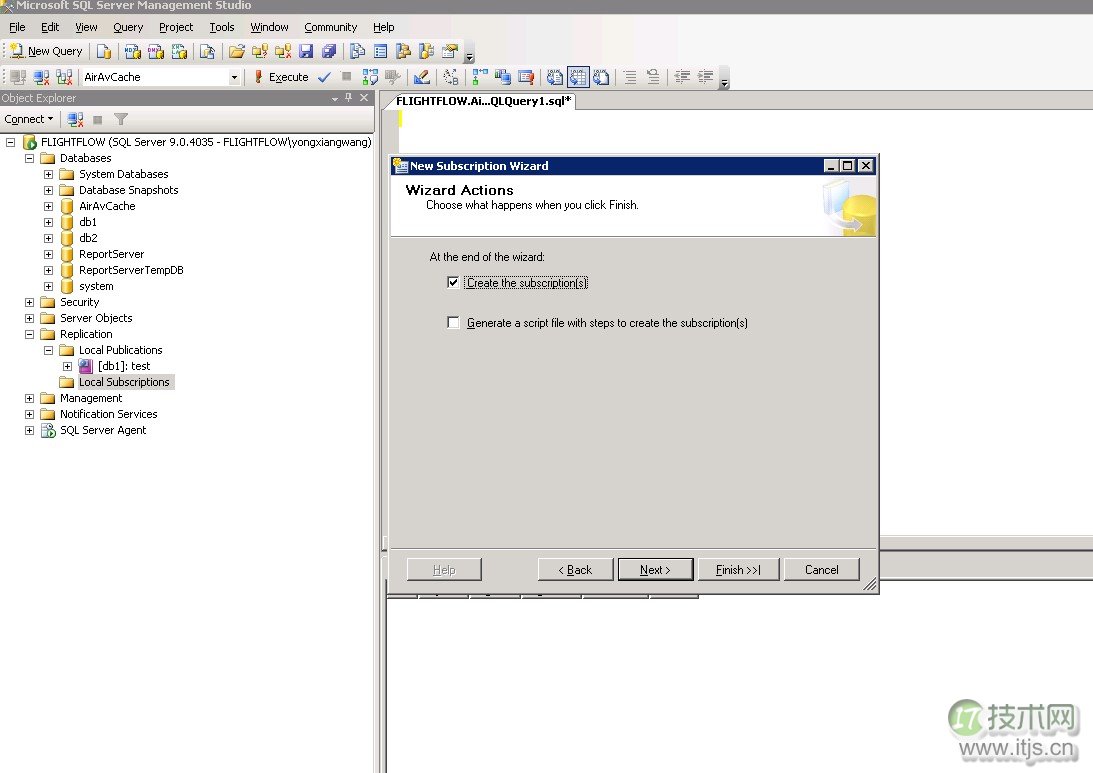Viewport: 1093px width, 773px height.
Task: Click the Properties Window toolbar icon
Action: pyautogui.click(x=450, y=51)
